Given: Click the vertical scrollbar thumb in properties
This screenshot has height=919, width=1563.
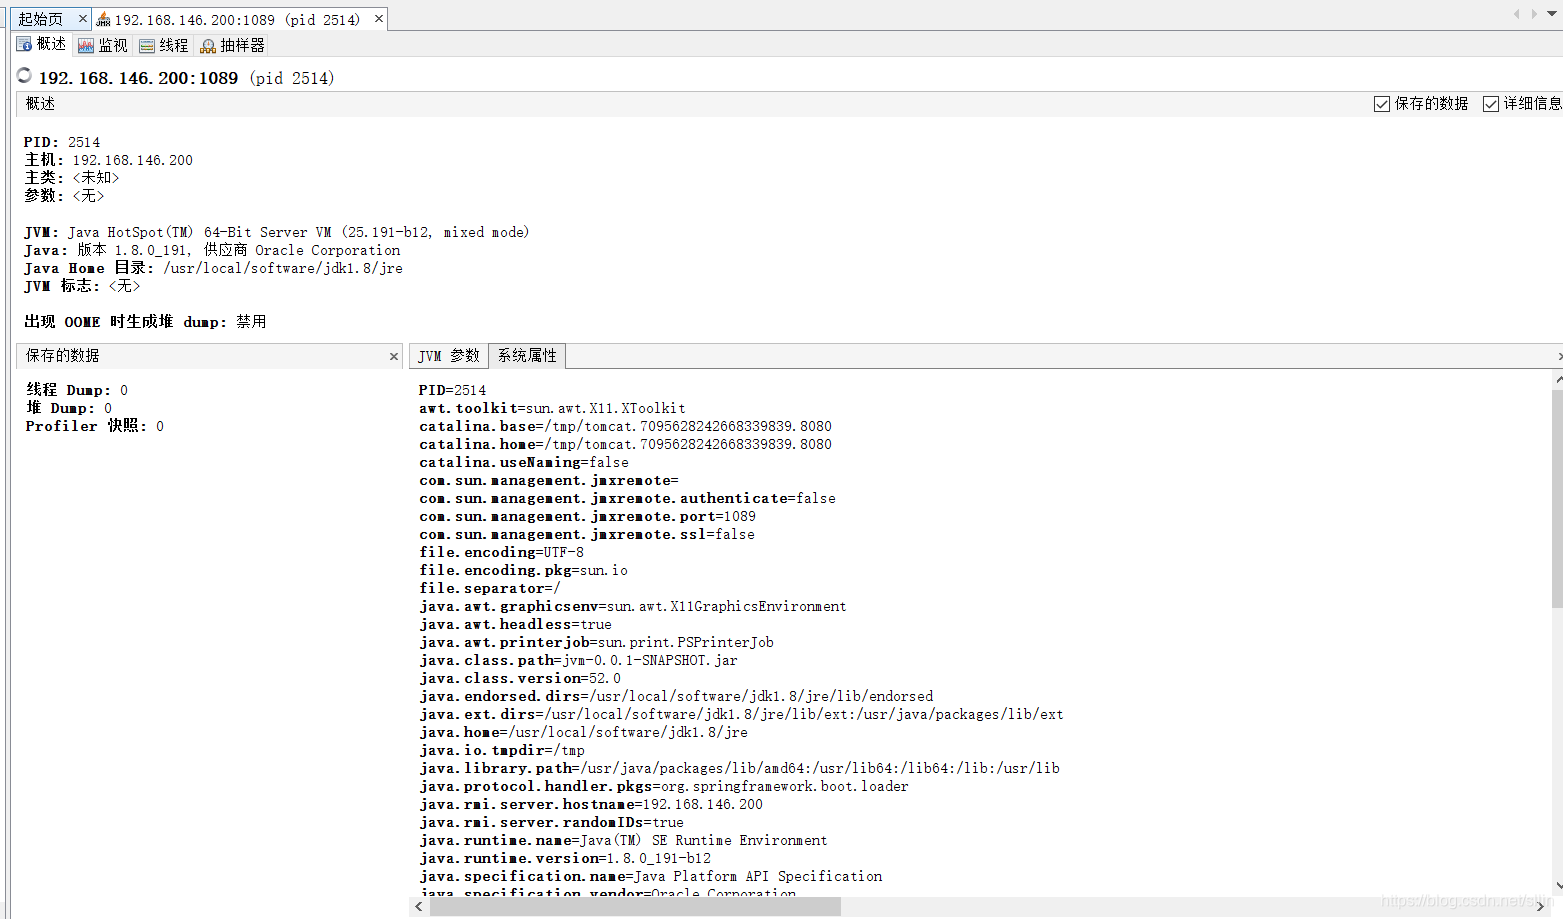Looking at the screenshot, I should coord(1557,498).
